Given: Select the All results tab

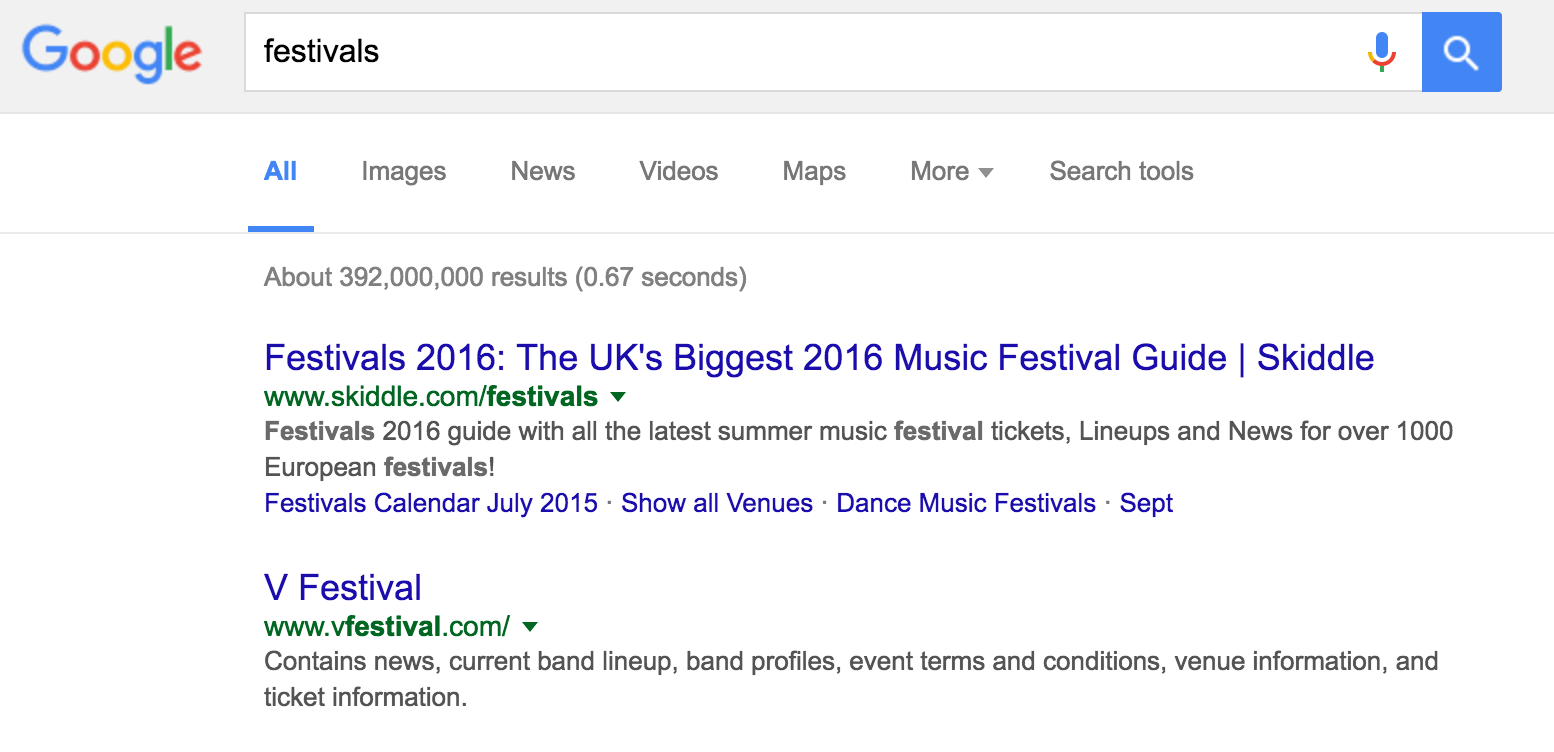Looking at the screenshot, I should click(x=280, y=171).
